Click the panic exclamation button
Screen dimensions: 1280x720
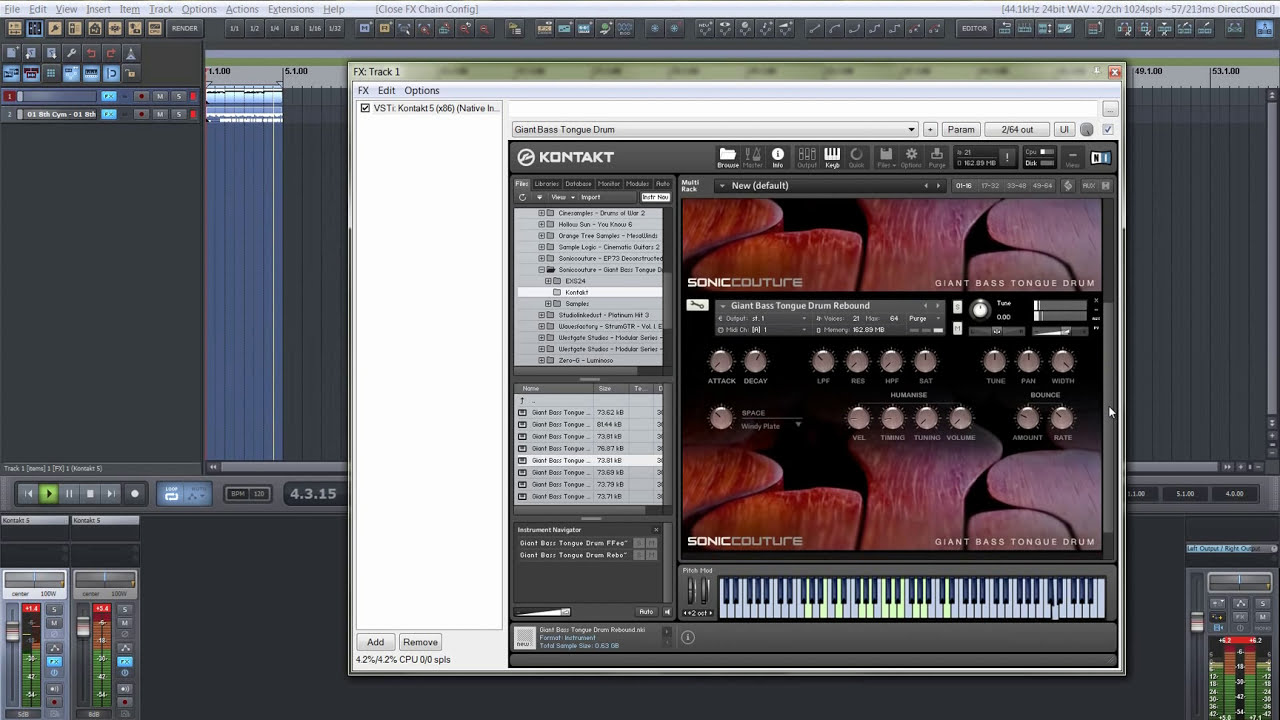point(1007,157)
